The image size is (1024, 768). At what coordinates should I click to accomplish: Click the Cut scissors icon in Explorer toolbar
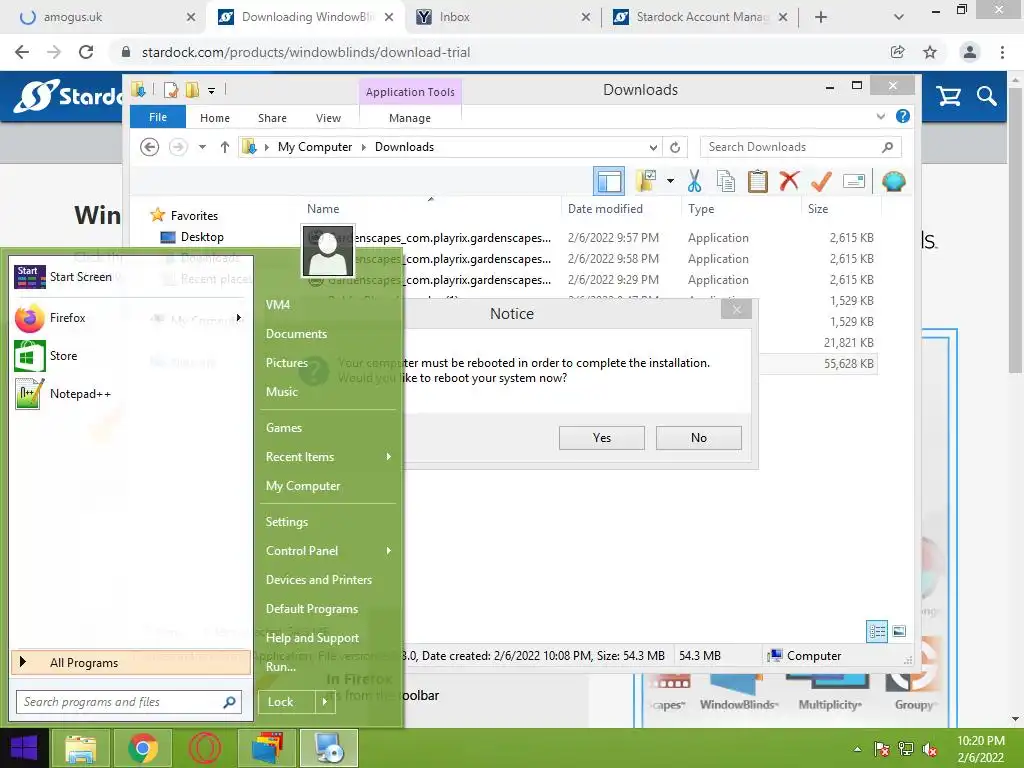point(694,181)
